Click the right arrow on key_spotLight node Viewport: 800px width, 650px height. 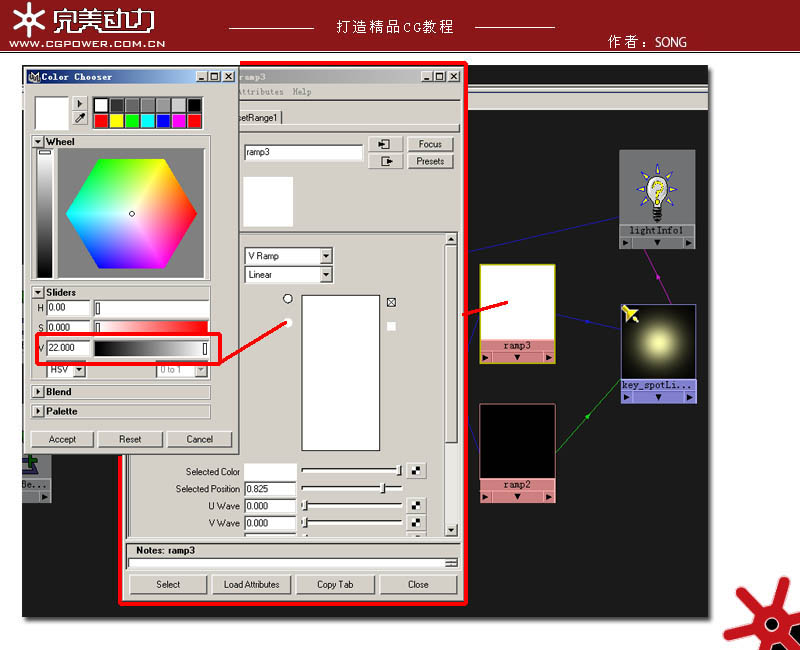point(689,397)
